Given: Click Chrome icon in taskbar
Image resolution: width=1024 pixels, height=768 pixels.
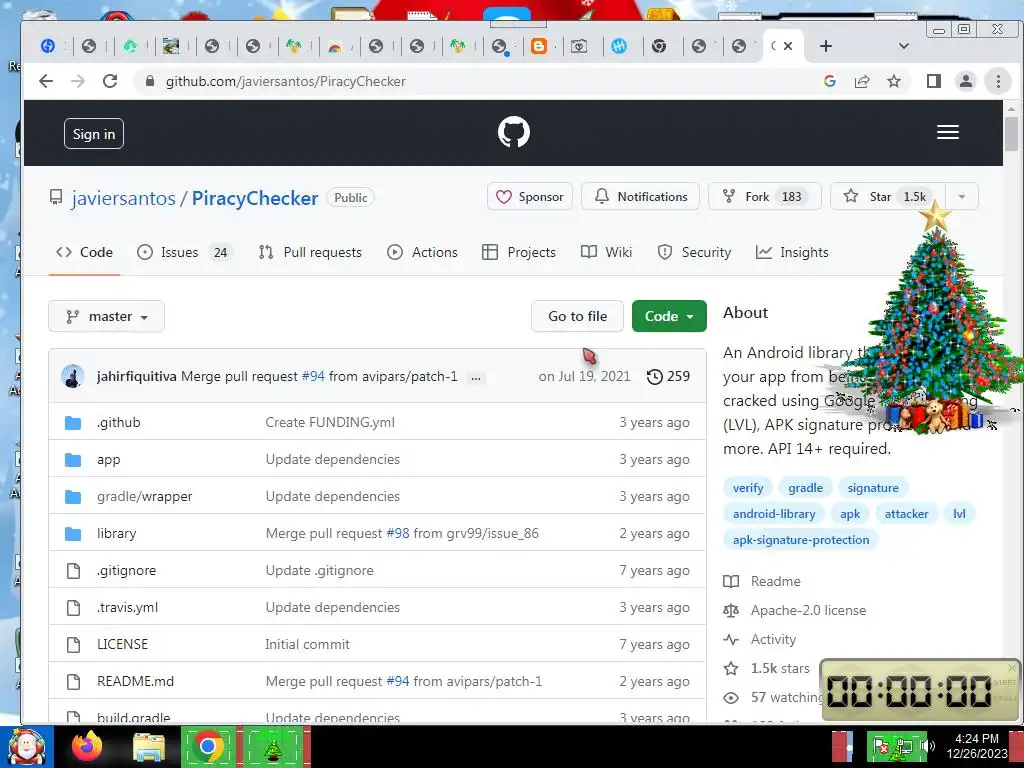Looking at the screenshot, I should click(208, 746).
